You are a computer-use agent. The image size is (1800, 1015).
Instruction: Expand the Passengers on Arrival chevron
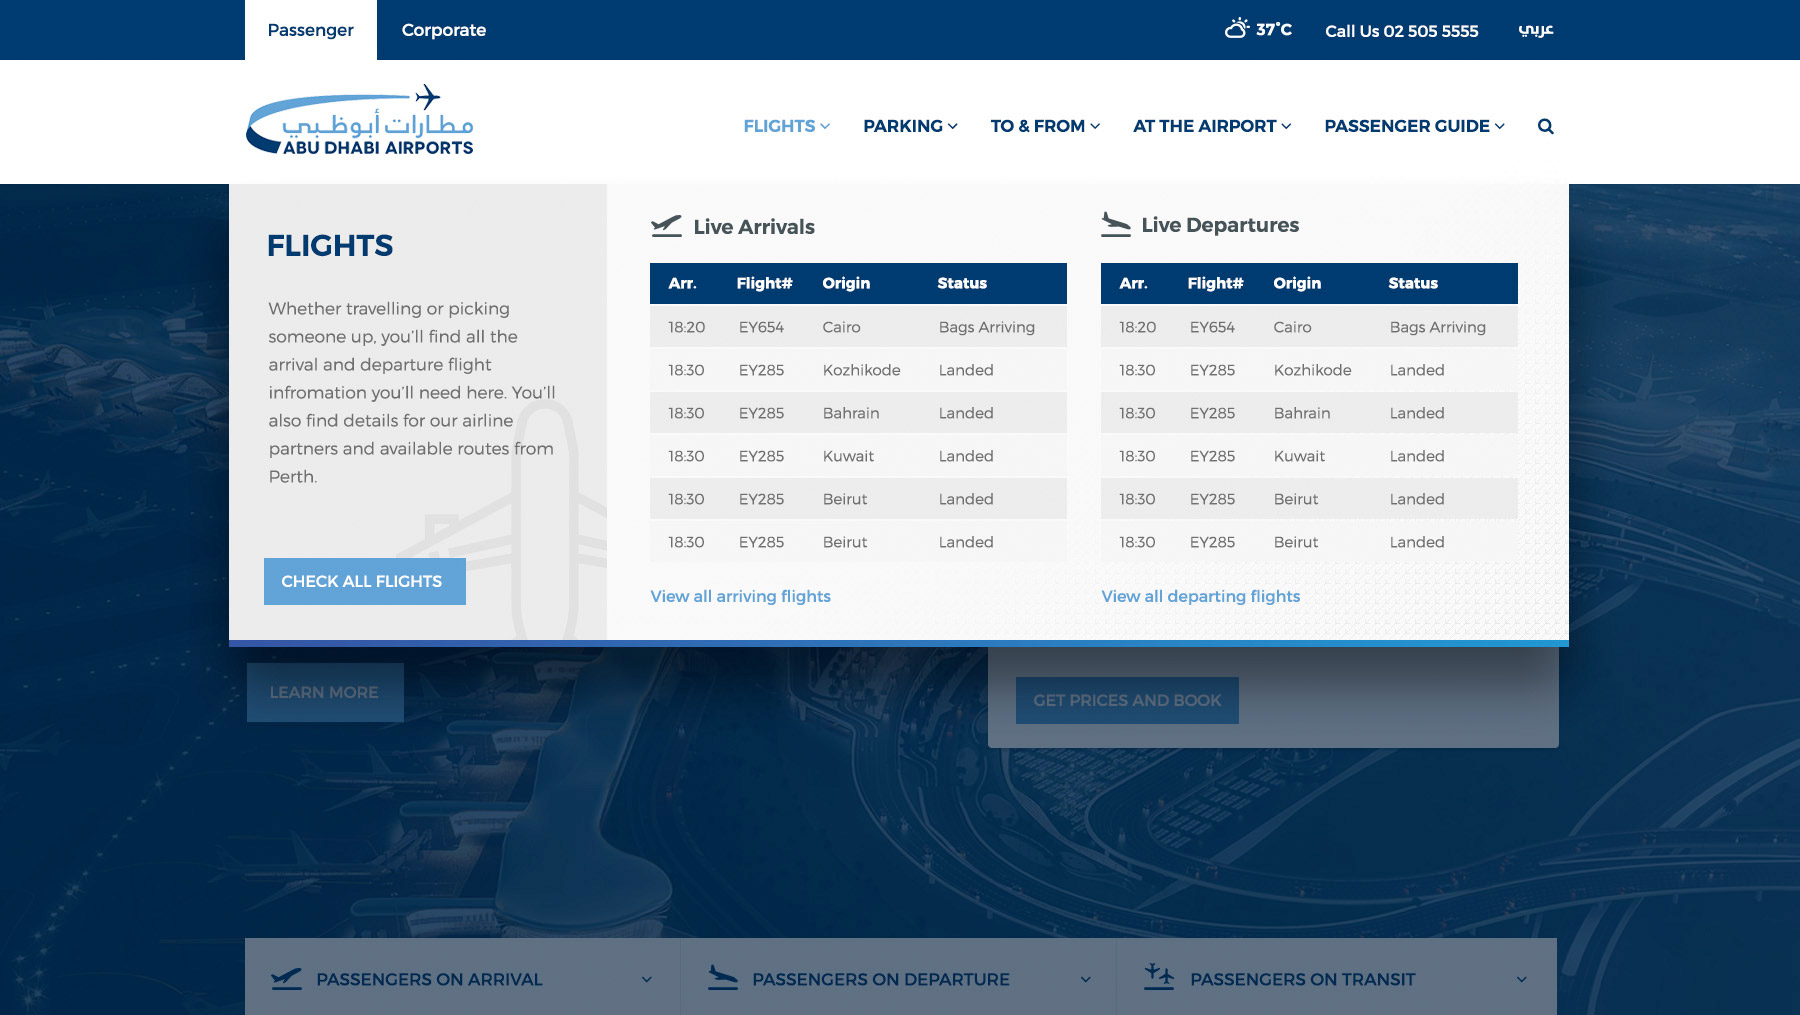(646, 980)
